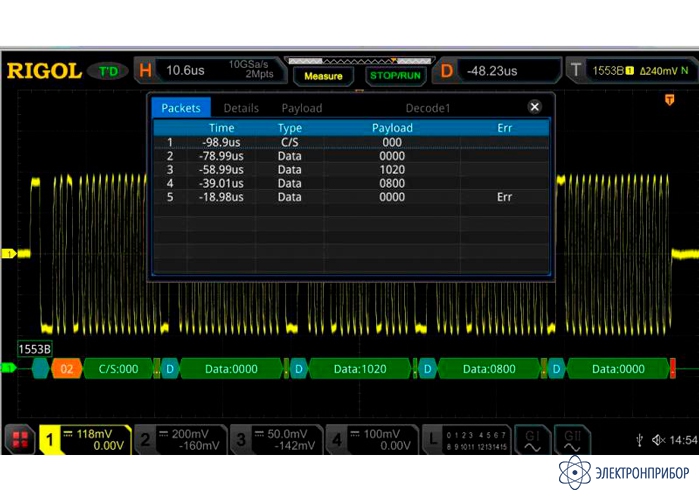This screenshot has height=500, width=699.
Task: Switch to the Packets tab
Action: coord(181,108)
